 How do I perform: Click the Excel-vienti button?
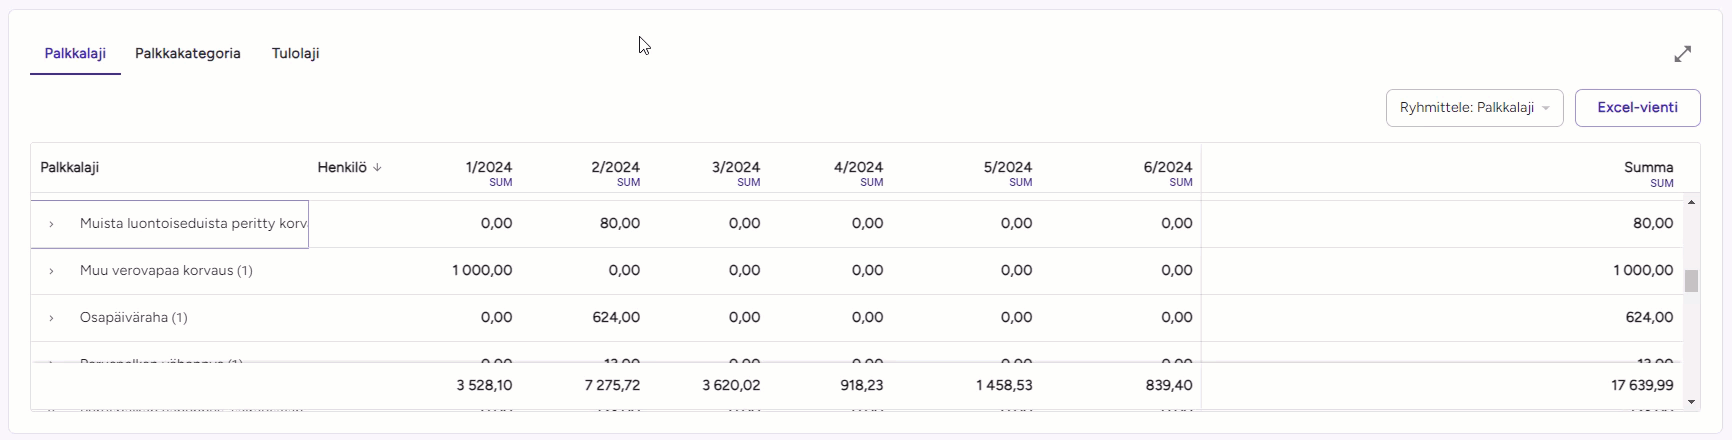click(x=1637, y=108)
